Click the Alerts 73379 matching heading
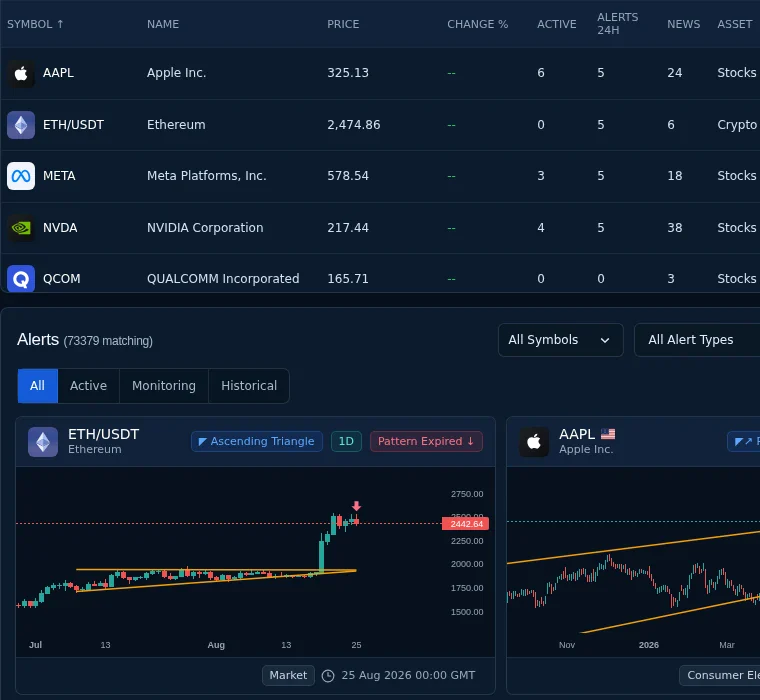This screenshot has width=760, height=700. pyautogui.click(x=85, y=340)
